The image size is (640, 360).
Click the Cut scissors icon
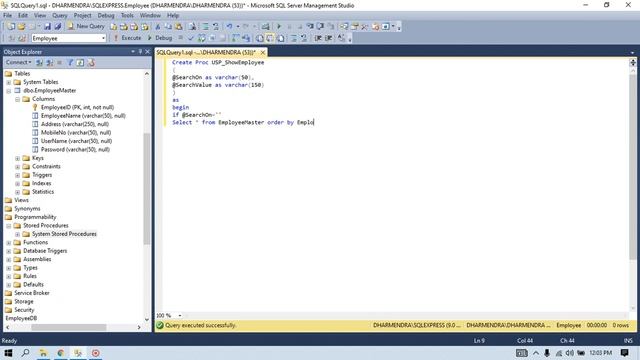point(158,27)
